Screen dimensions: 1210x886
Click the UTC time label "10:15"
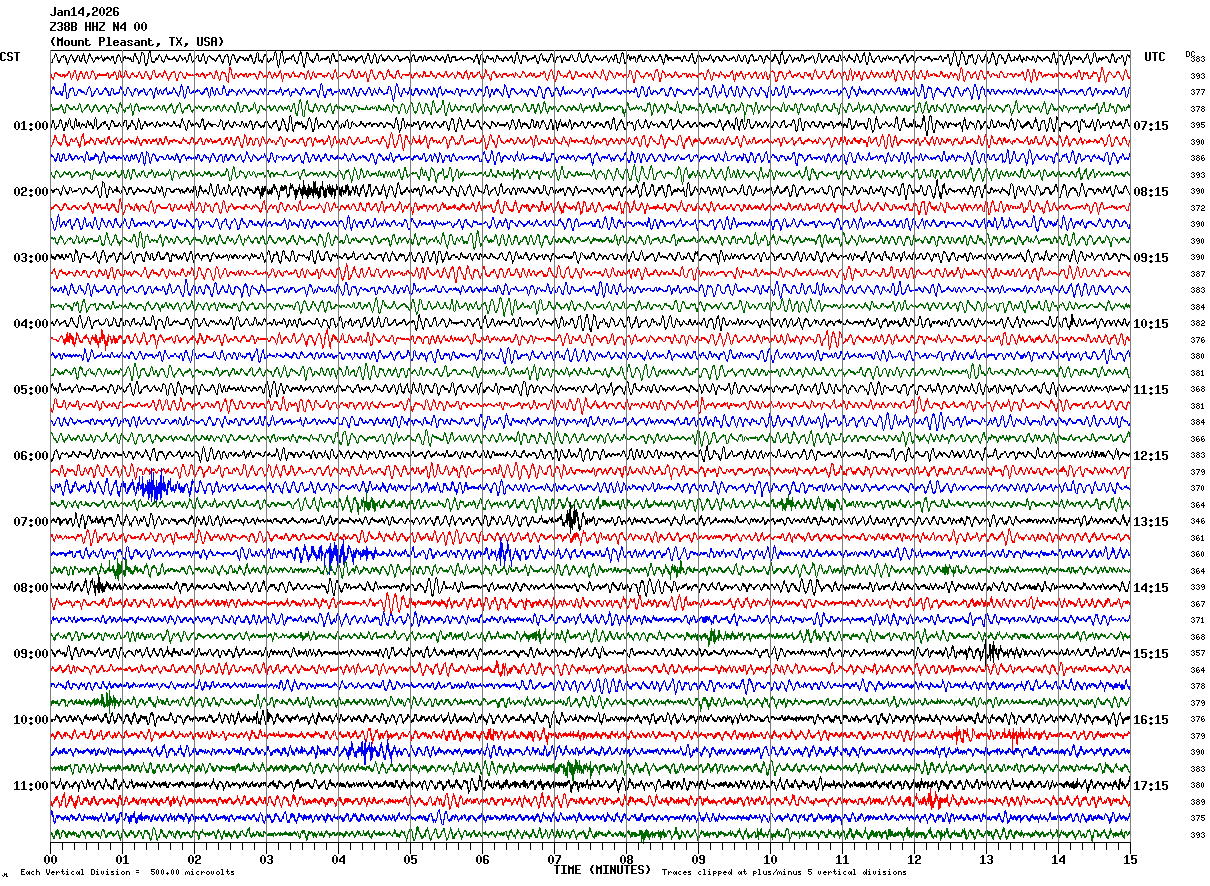coord(1151,324)
